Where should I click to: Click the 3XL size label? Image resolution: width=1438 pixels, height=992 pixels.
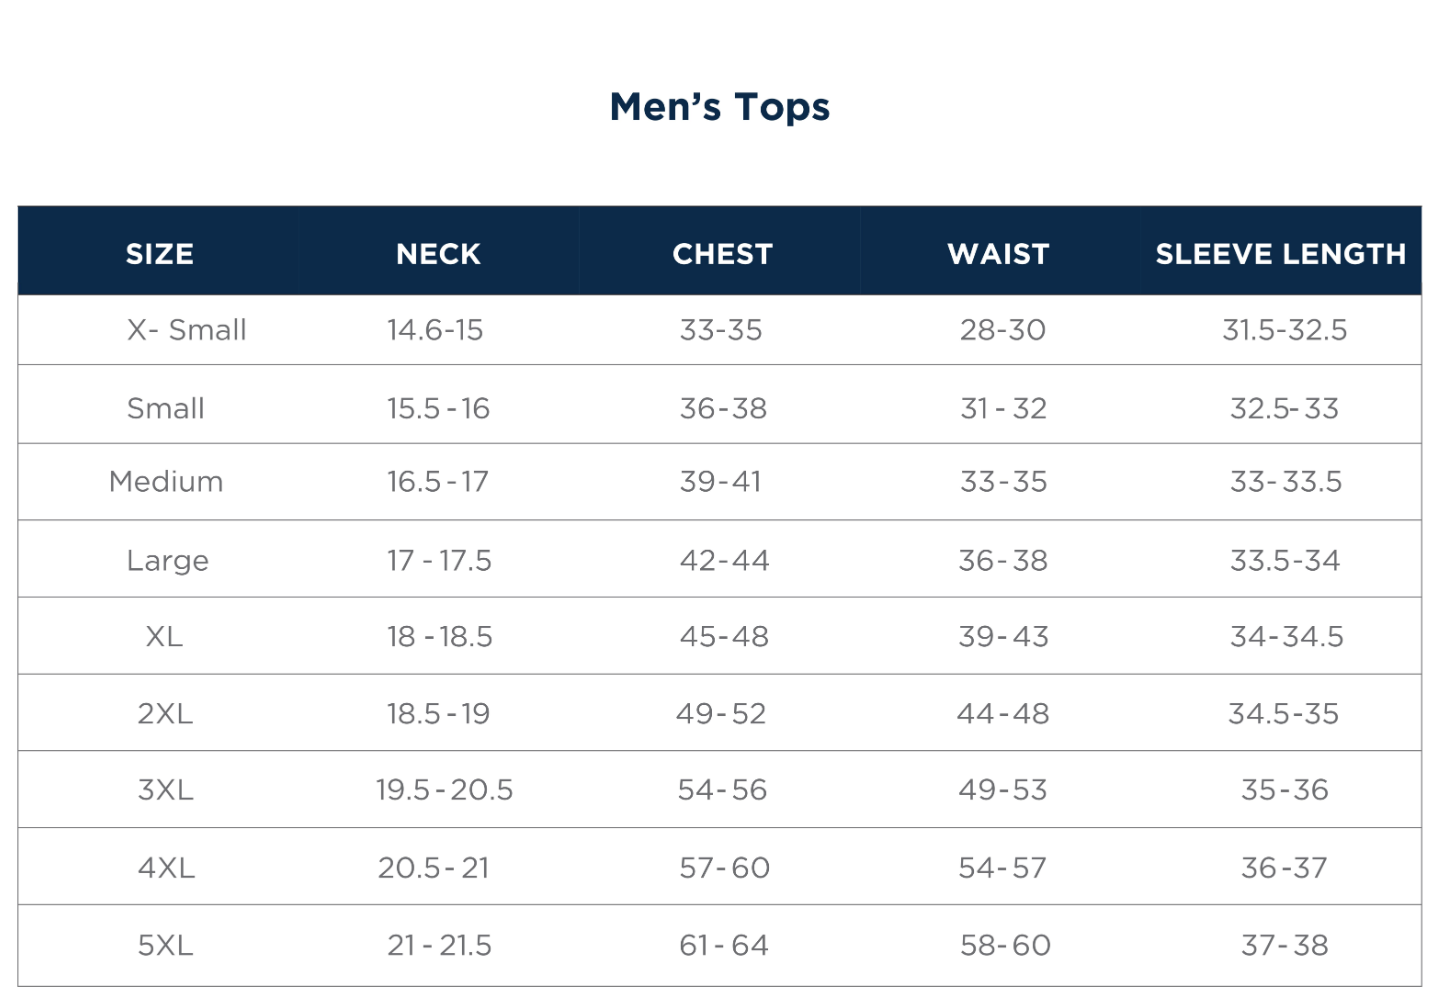coord(165,790)
